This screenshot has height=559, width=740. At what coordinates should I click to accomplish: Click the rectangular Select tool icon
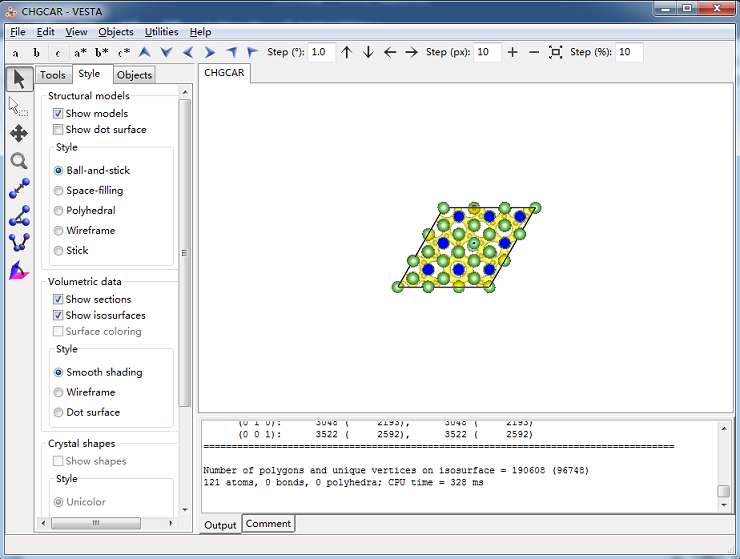(x=19, y=106)
